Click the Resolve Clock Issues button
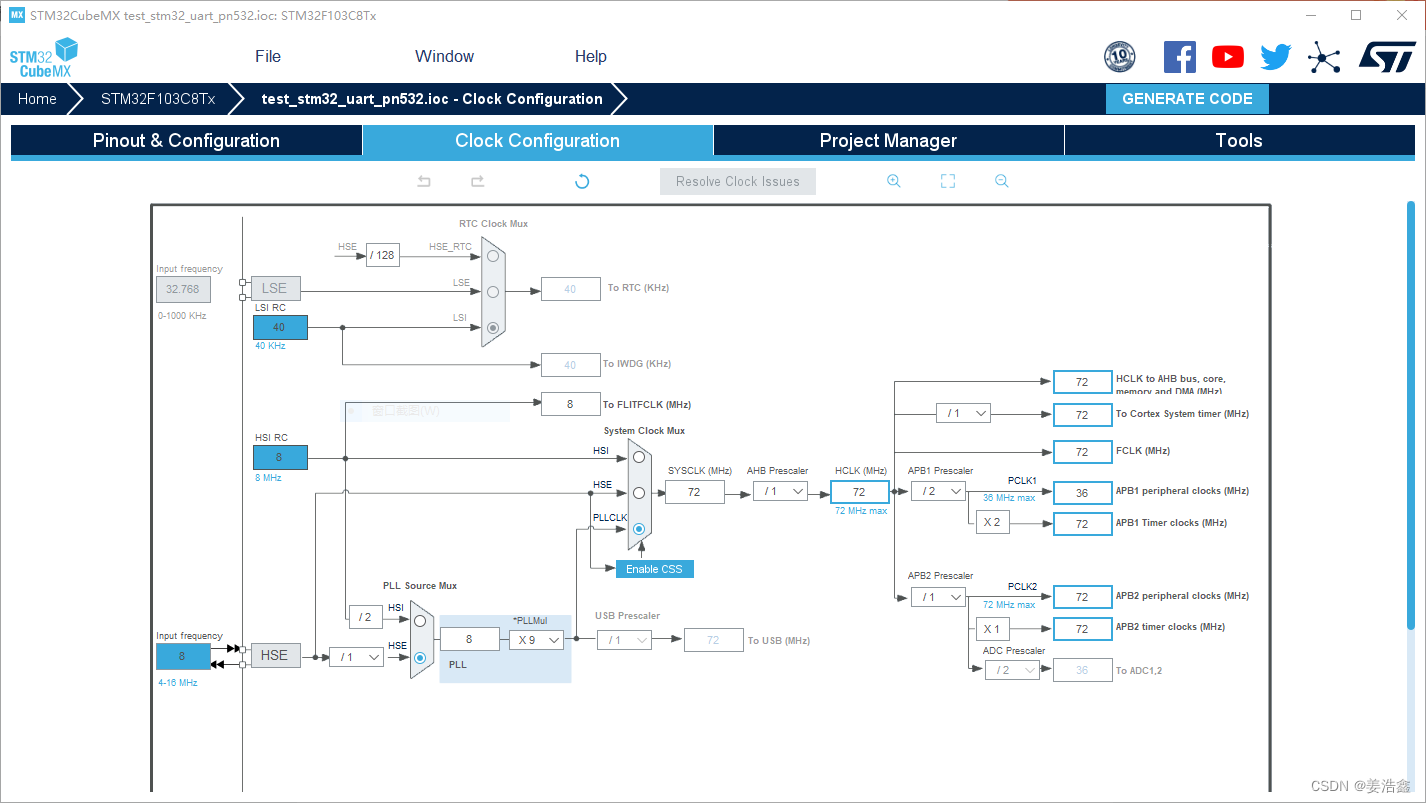Viewport: 1426px width, 803px height. pos(738,181)
